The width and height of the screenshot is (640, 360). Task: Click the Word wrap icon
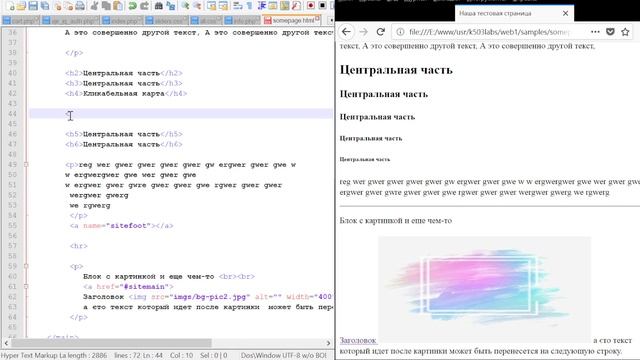pos(238,6)
